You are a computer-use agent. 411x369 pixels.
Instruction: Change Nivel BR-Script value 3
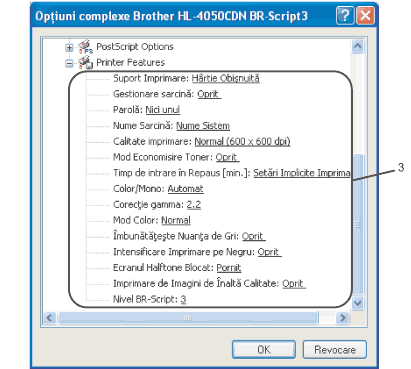183,299
